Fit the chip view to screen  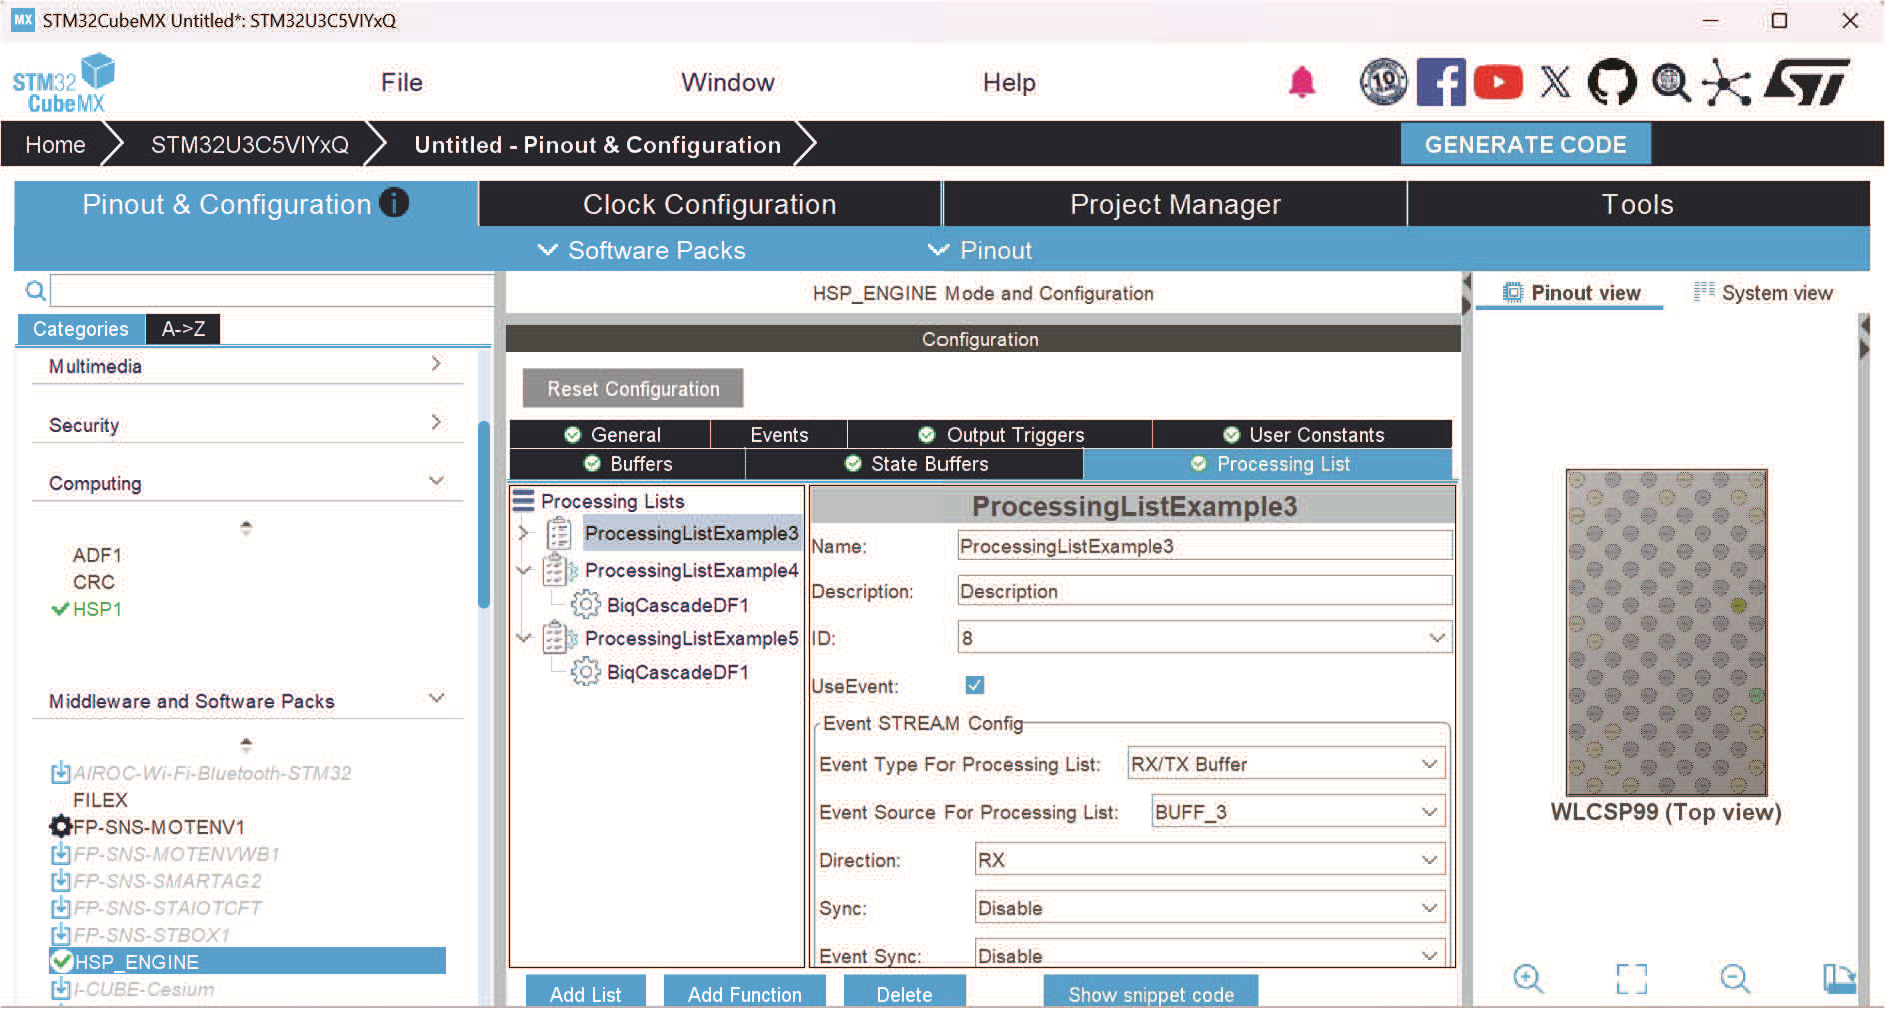tap(1631, 978)
